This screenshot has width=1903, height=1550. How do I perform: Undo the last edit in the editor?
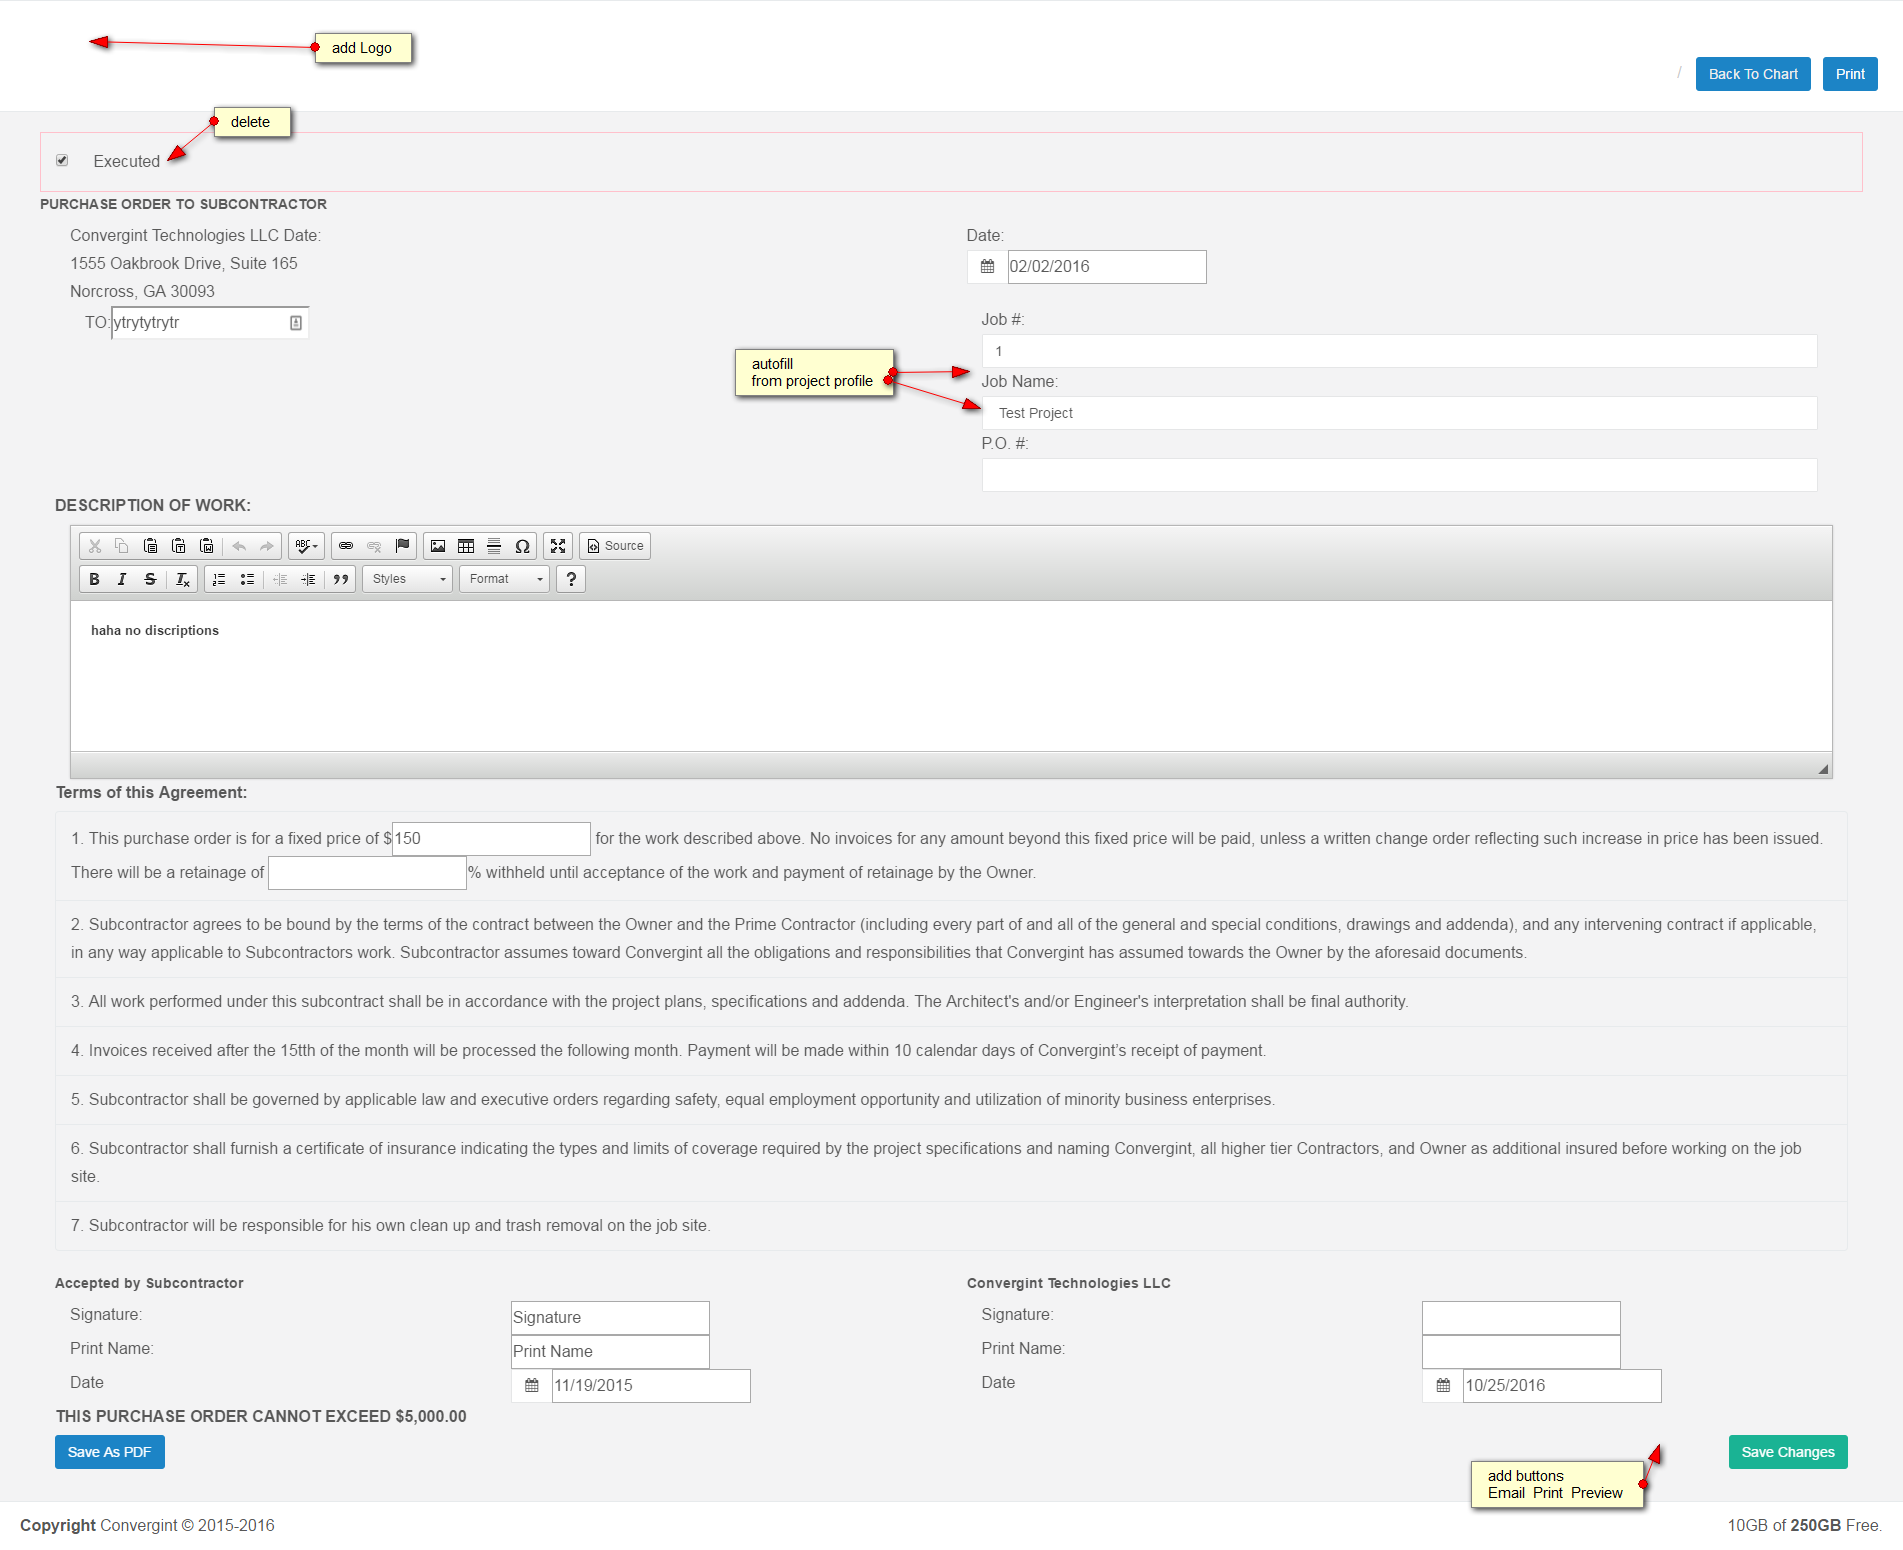tap(239, 546)
